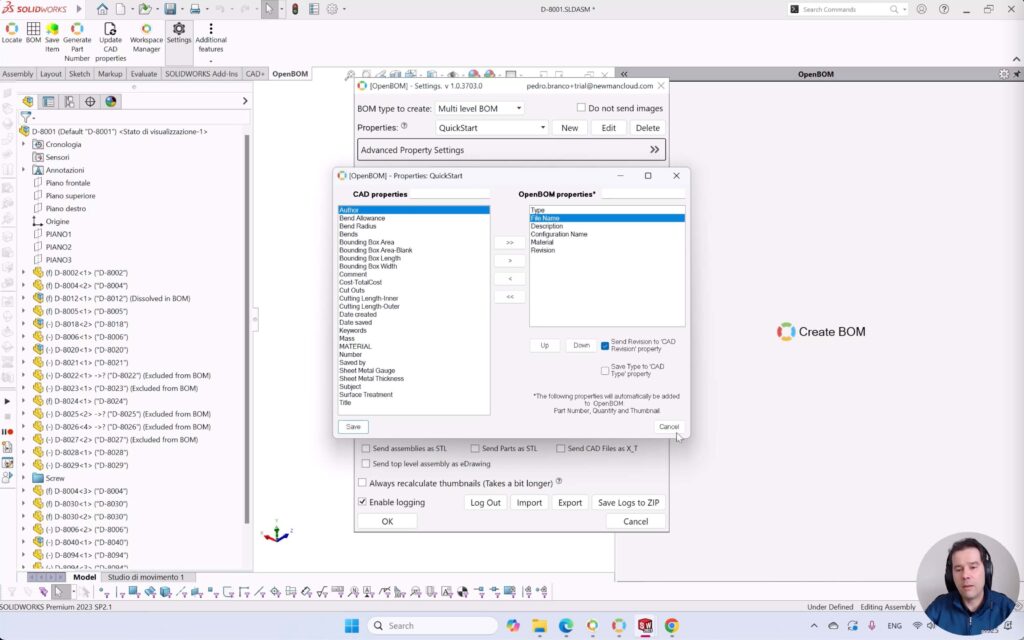Expand the FeatureManager panel arrow
Screen dimensions: 1024x640
click(x=245, y=101)
